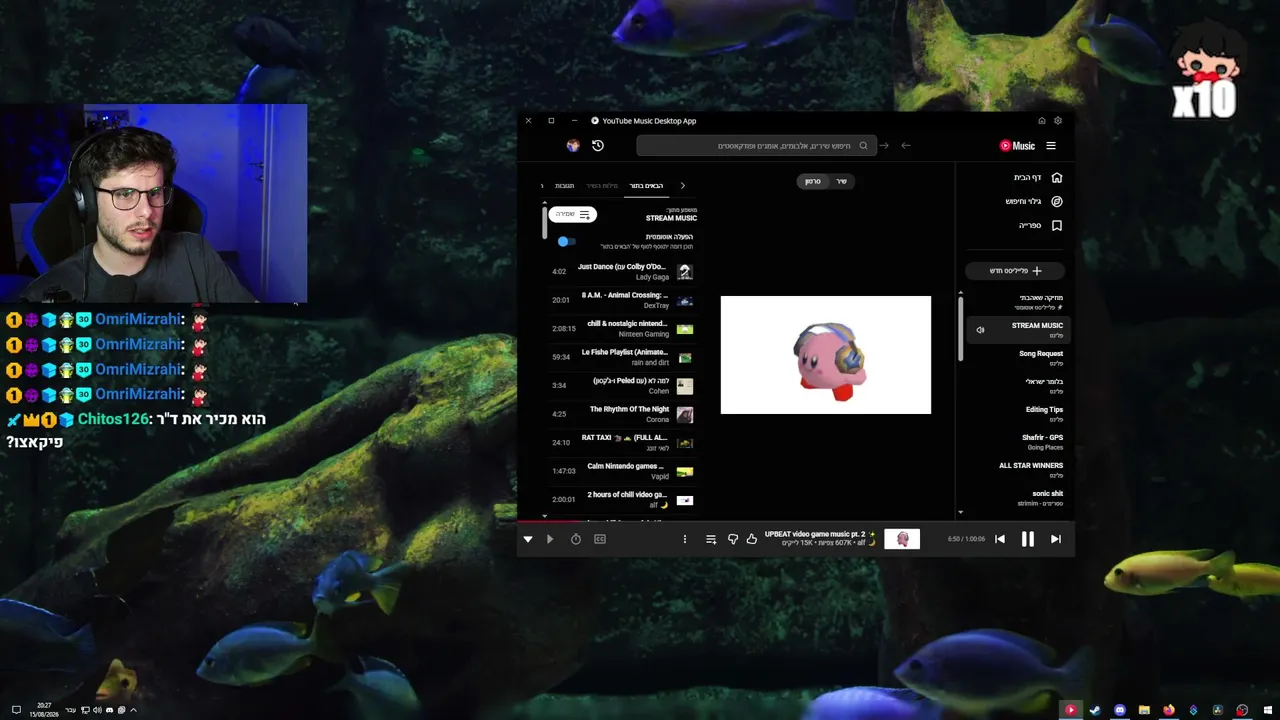
Task: Click the play triangle icon beside the timer
Action: (x=550, y=539)
